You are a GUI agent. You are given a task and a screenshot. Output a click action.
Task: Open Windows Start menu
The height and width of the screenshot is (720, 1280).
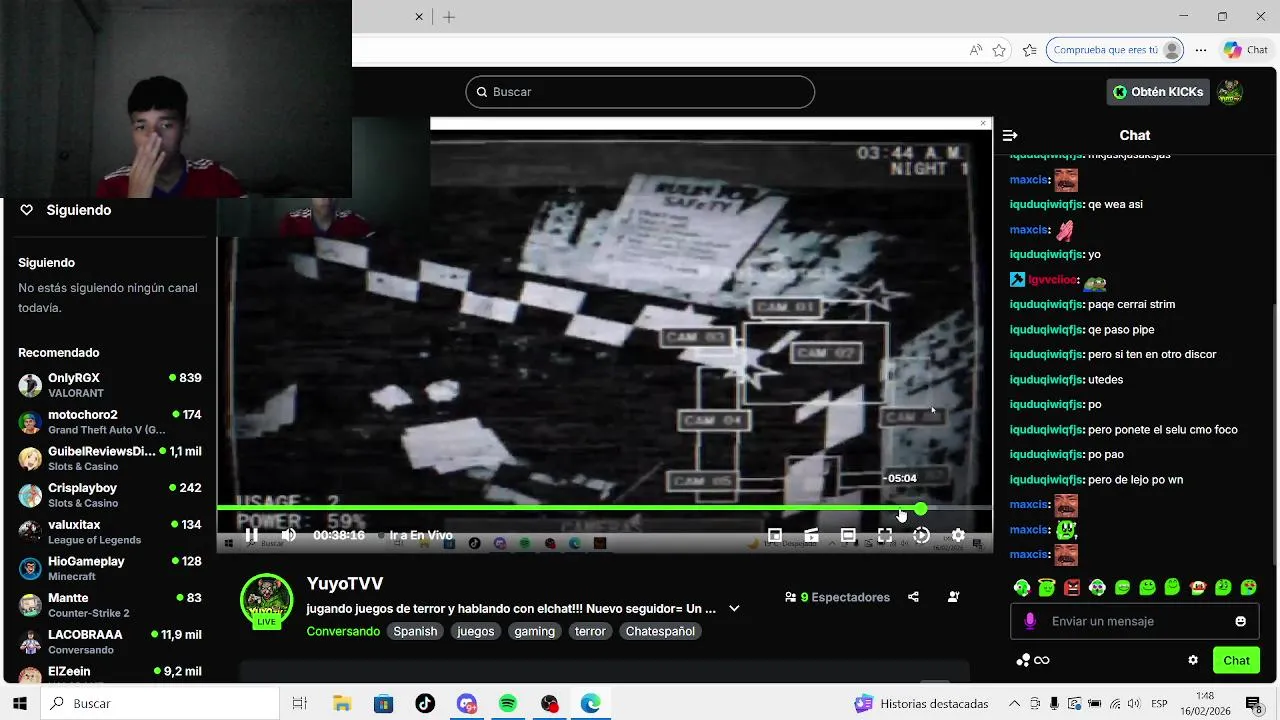[20, 703]
